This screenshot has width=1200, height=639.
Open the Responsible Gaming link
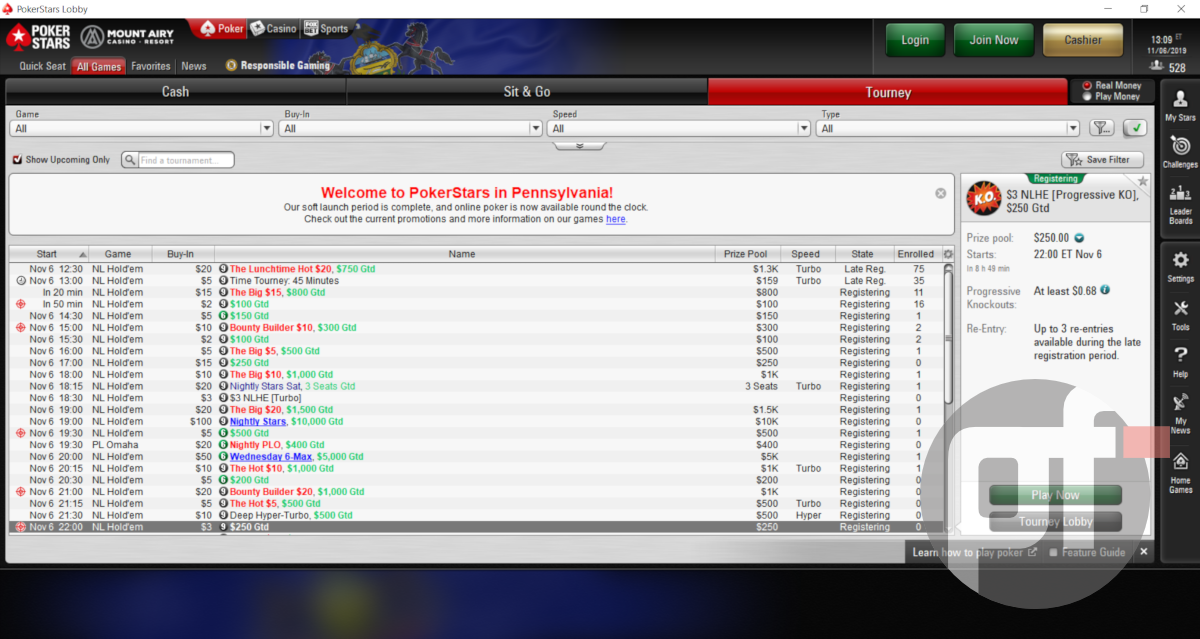point(278,66)
